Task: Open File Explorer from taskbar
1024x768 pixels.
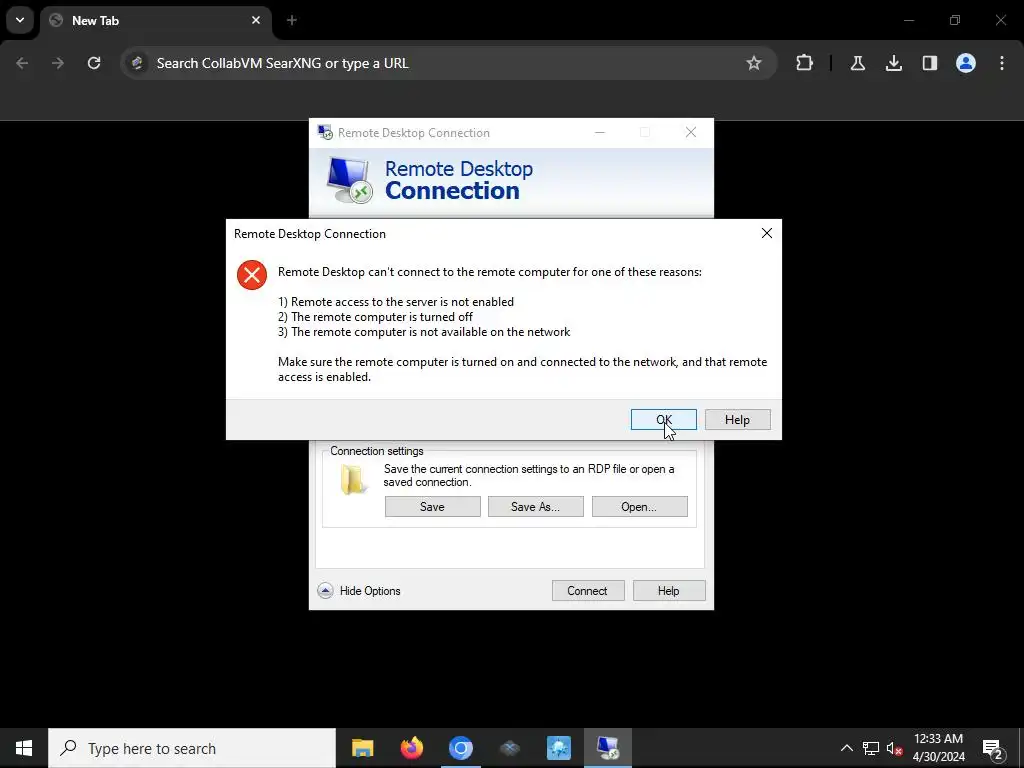Action: (x=362, y=748)
